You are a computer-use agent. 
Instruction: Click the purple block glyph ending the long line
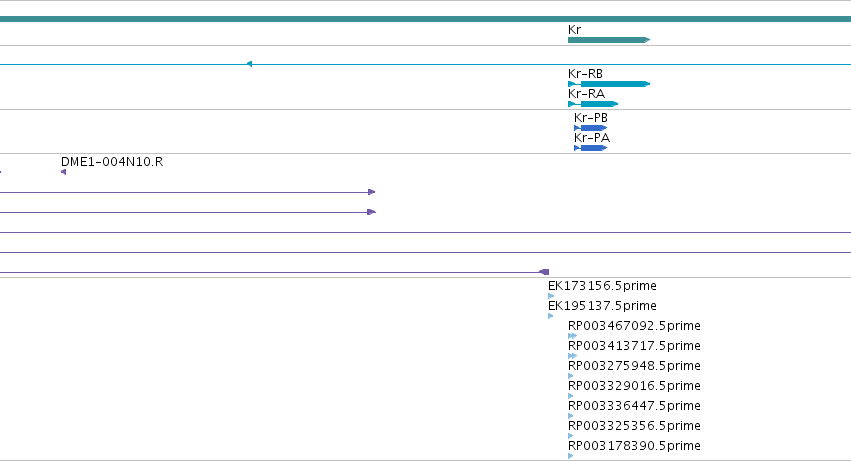point(544,272)
